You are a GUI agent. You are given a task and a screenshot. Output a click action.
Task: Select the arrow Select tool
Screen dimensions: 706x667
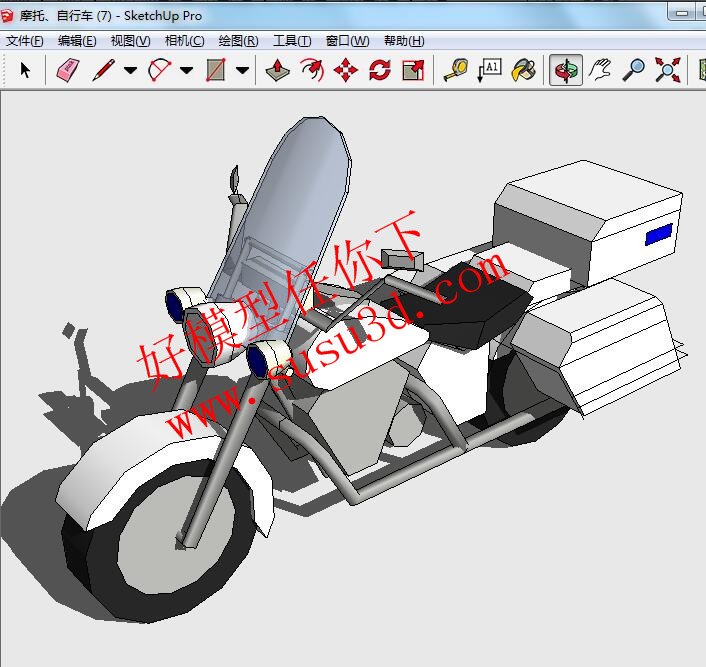click(25, 70)
